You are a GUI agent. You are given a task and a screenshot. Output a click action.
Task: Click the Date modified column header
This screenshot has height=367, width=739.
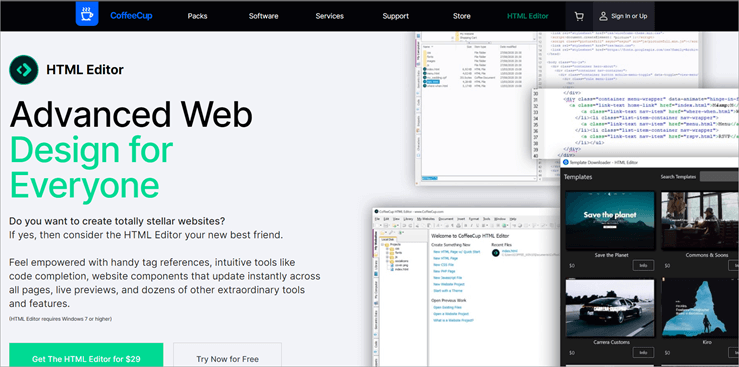point(509,47)
